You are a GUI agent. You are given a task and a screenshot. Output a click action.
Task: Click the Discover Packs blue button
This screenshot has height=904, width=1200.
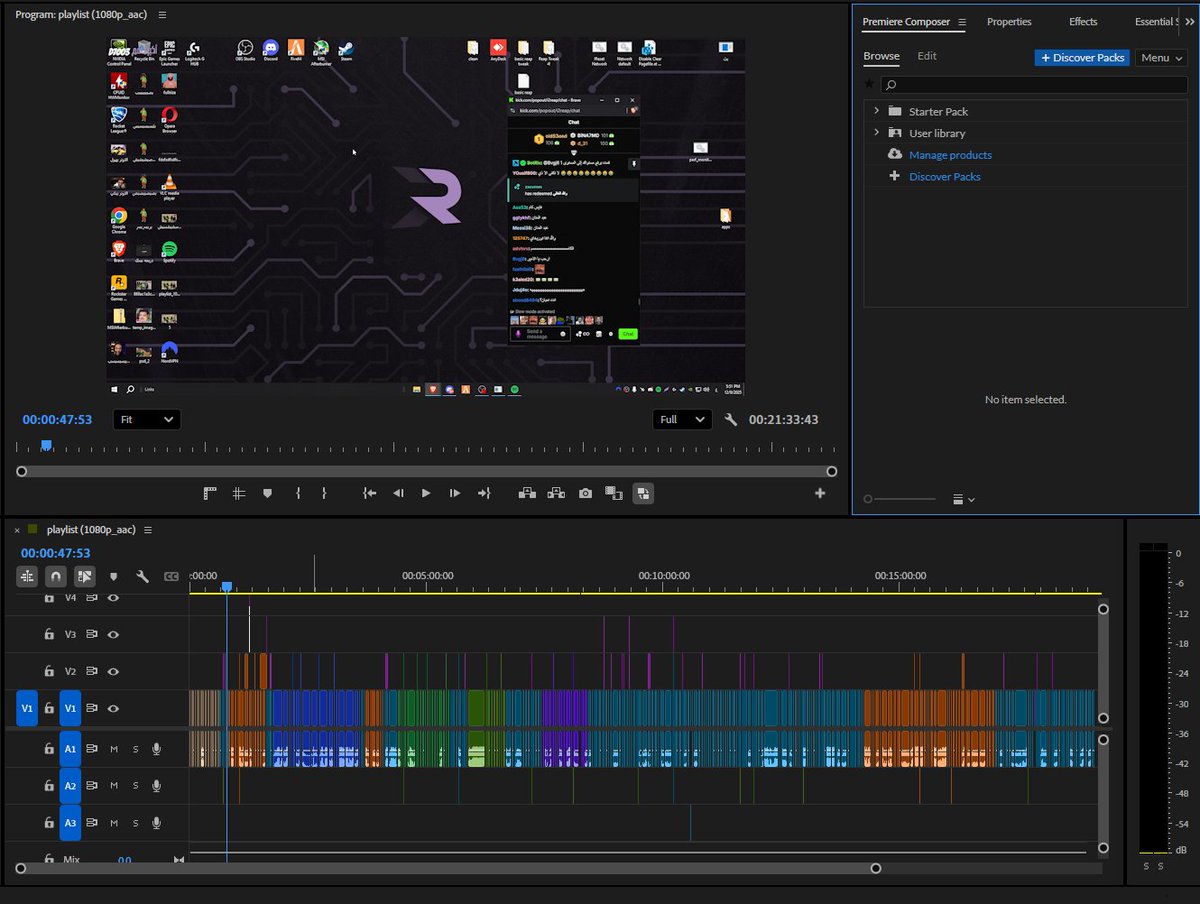tap(1082, 58)
